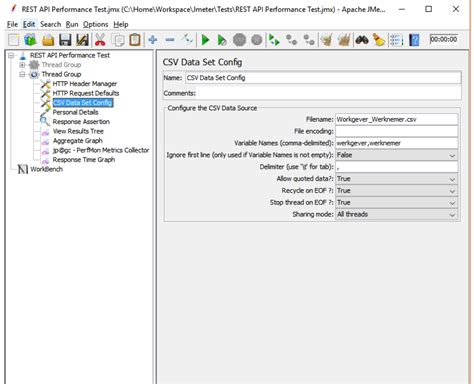Open the Function Helper list icon
Image resolution: width=474 pixels, height=384 pixels.
tap(396, 40)
